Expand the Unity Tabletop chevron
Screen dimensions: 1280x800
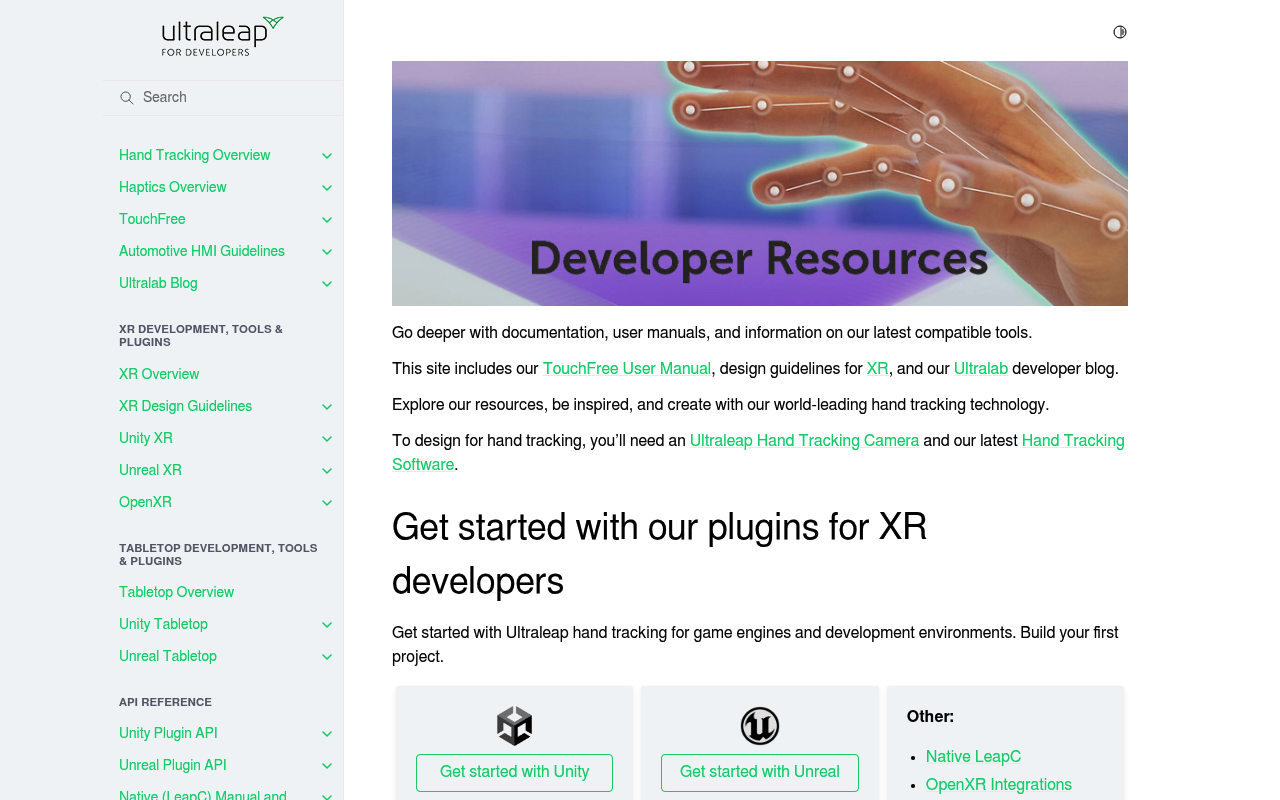coord(327,625)
